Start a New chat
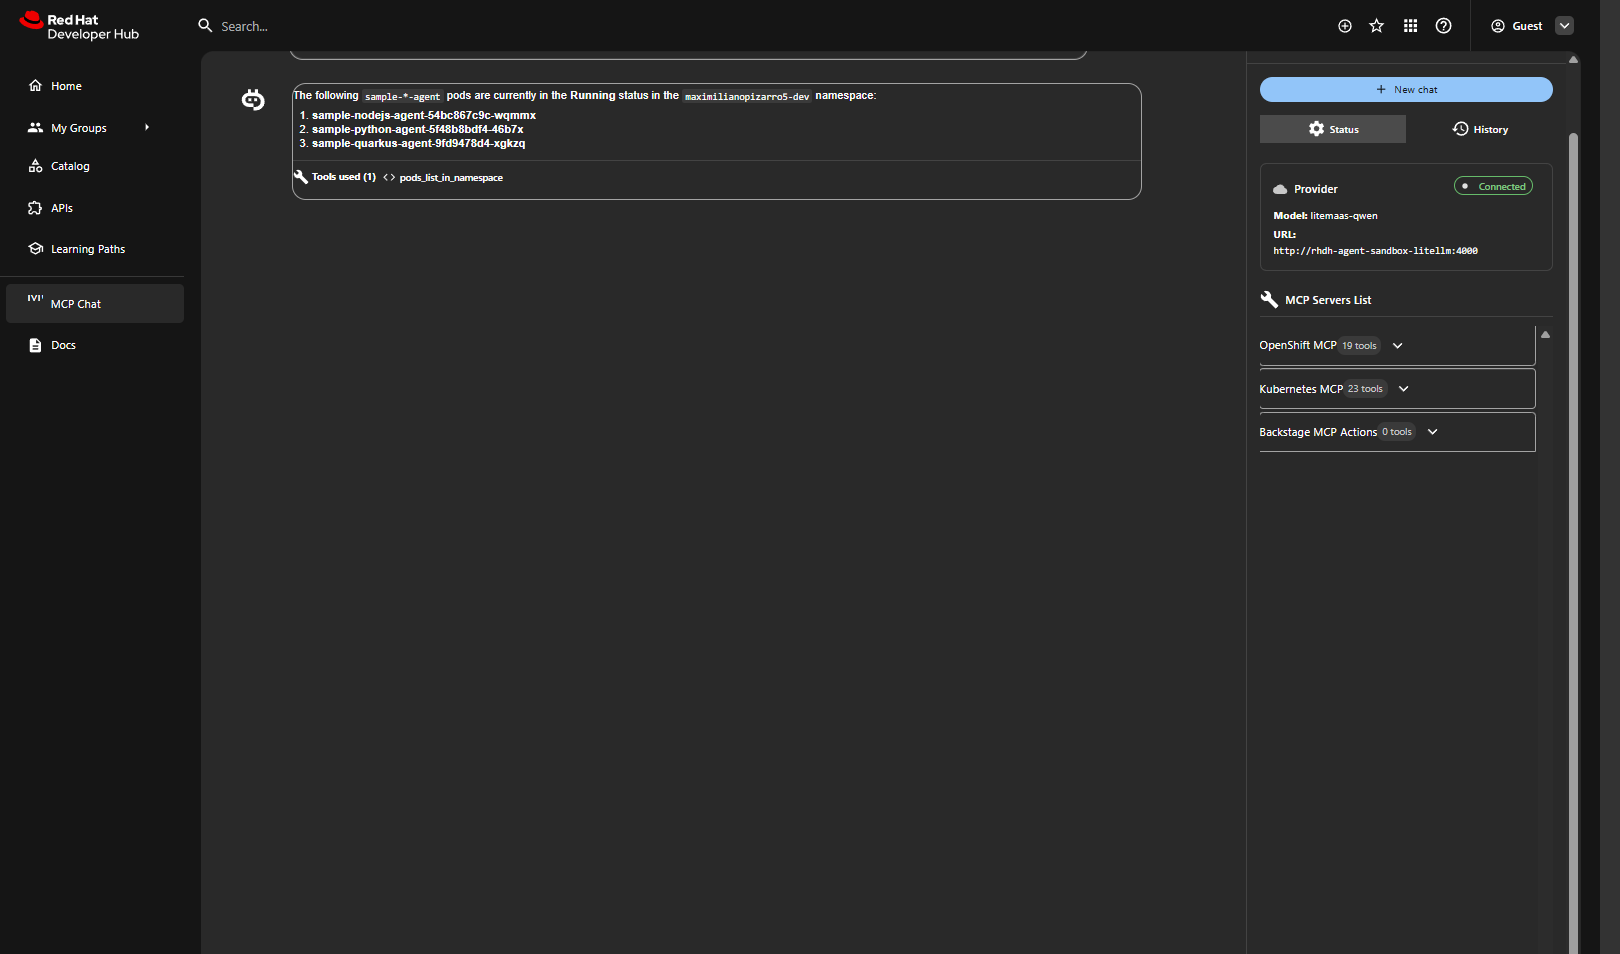The image size is (1620, 954). click(1406, 89)
